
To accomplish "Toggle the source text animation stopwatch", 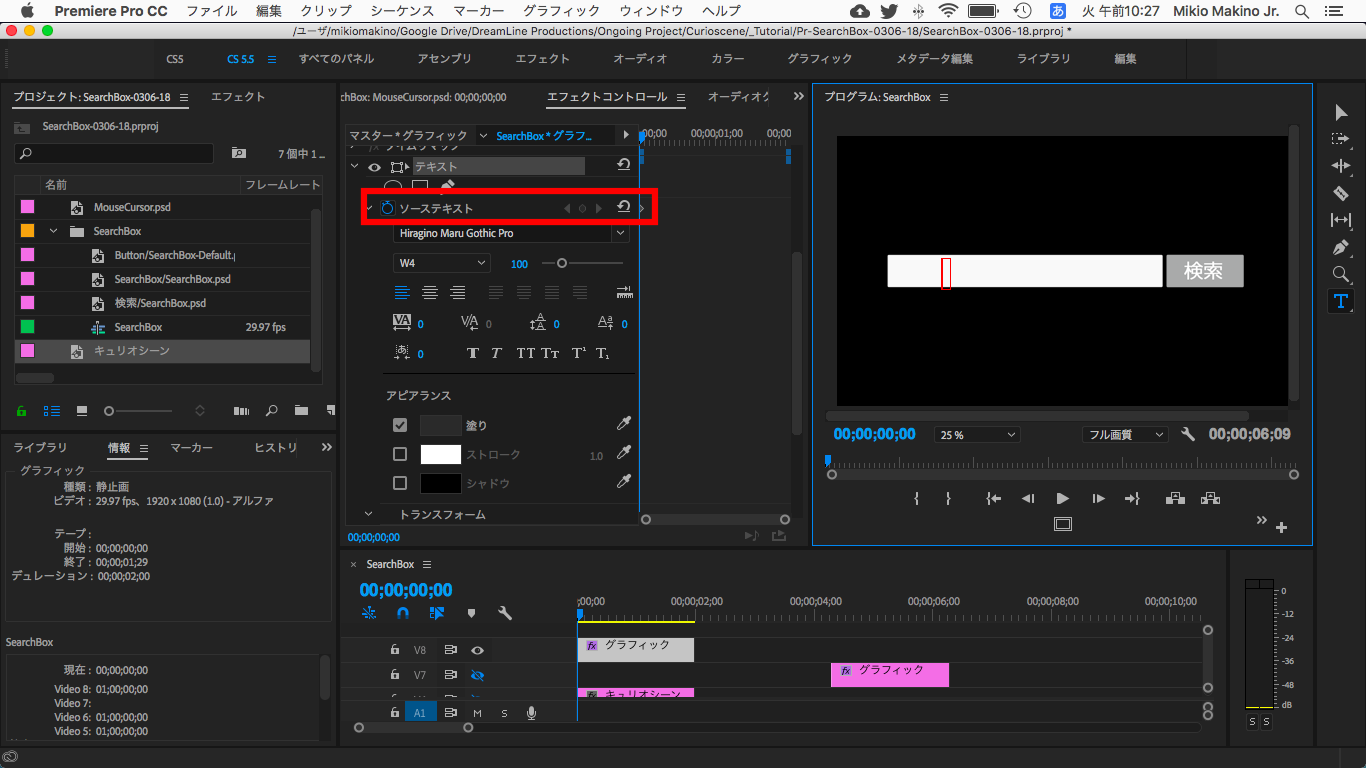I will point(387,208).
